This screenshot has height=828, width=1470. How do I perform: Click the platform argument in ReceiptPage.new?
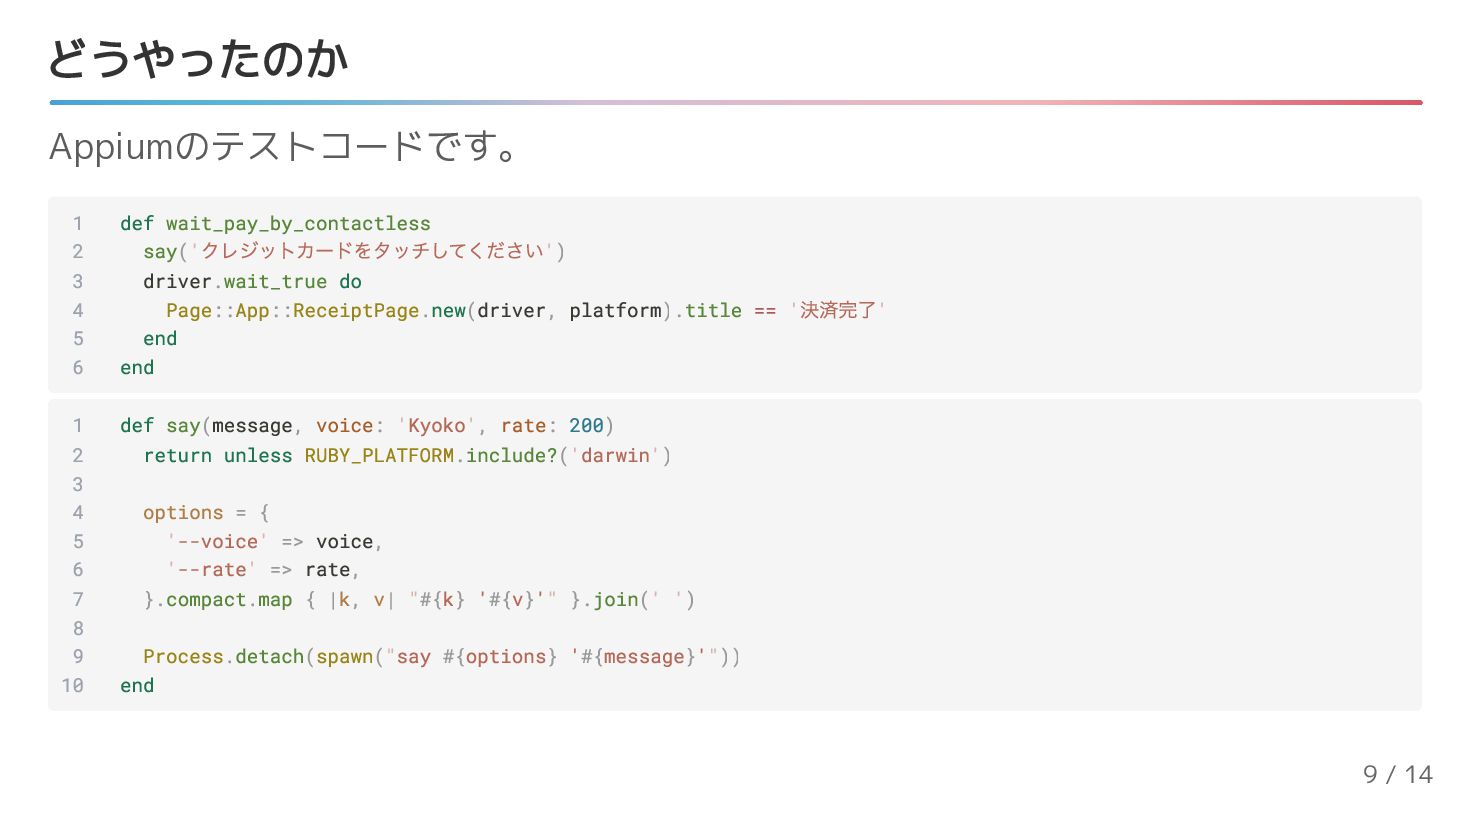coord(615,310)
